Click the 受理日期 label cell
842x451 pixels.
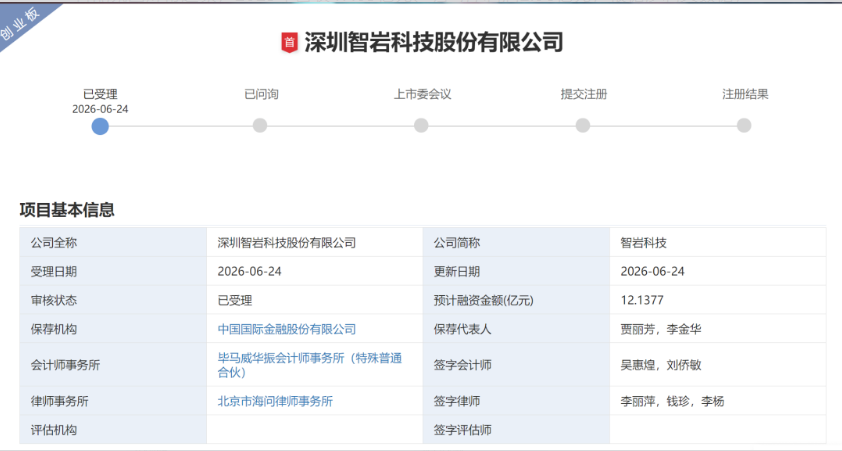(113, 271)
